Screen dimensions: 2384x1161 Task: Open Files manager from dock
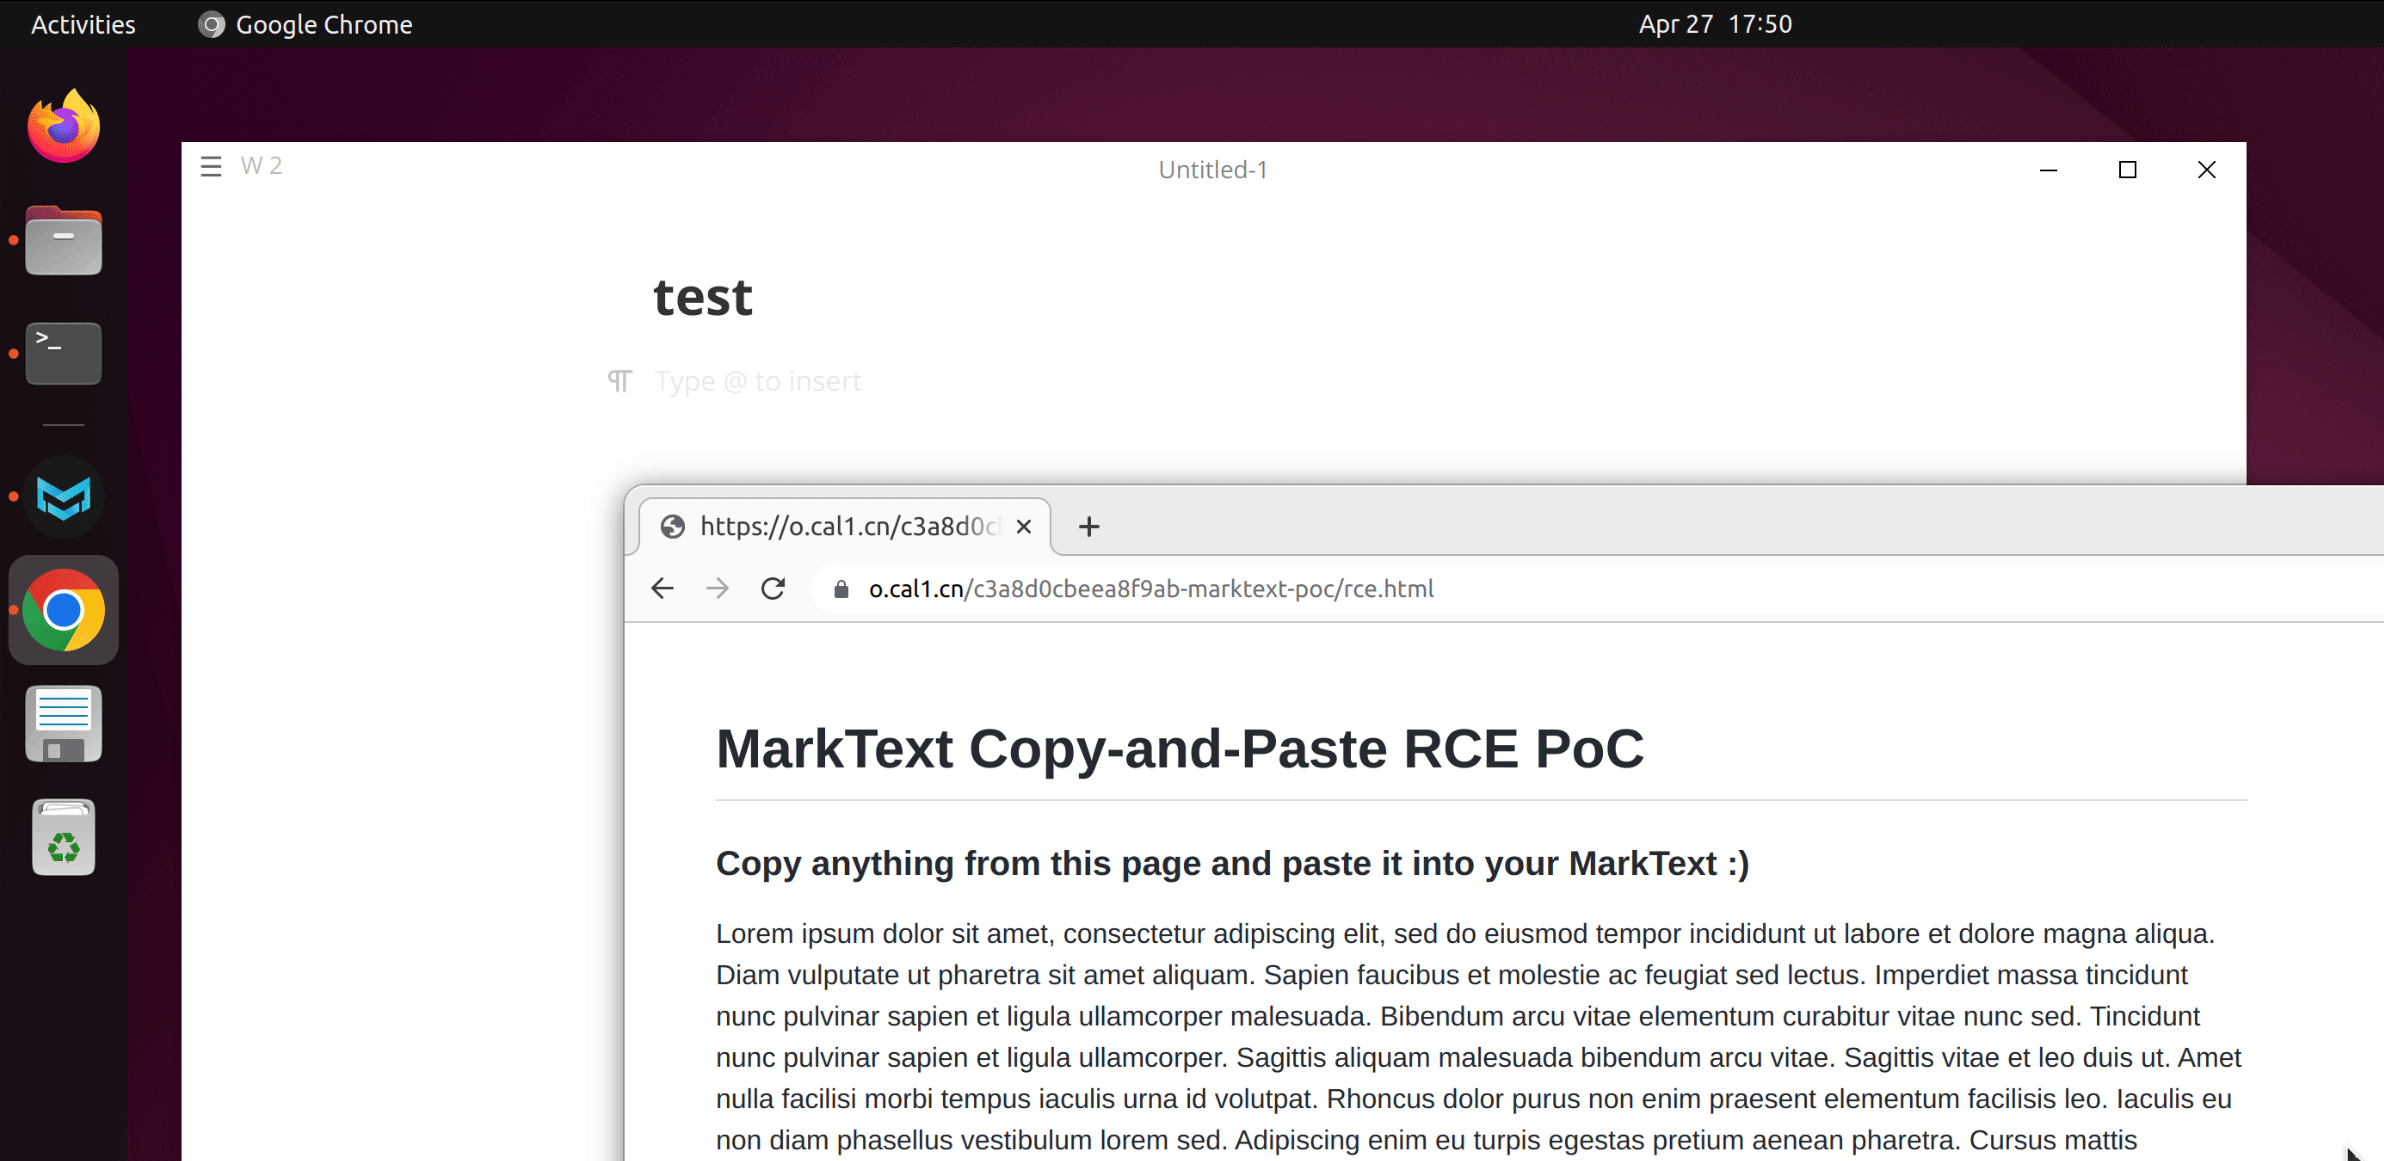[63, 241]
